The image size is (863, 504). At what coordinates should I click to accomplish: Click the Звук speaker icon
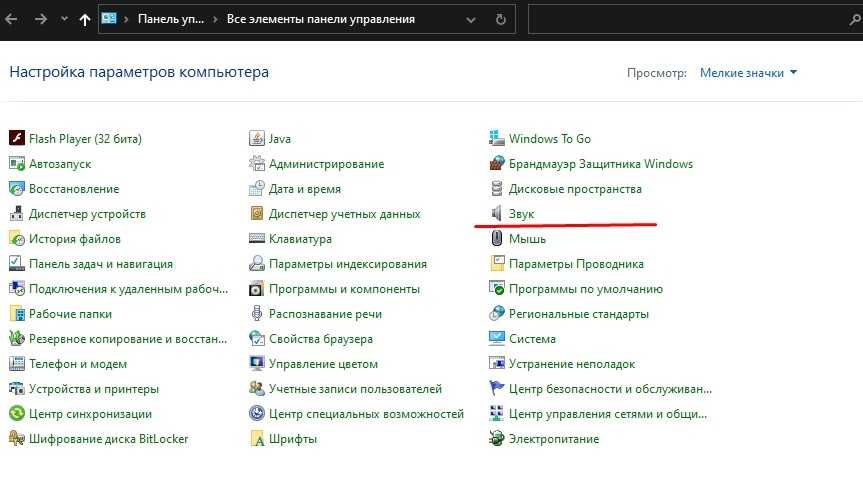coord(497,214)
